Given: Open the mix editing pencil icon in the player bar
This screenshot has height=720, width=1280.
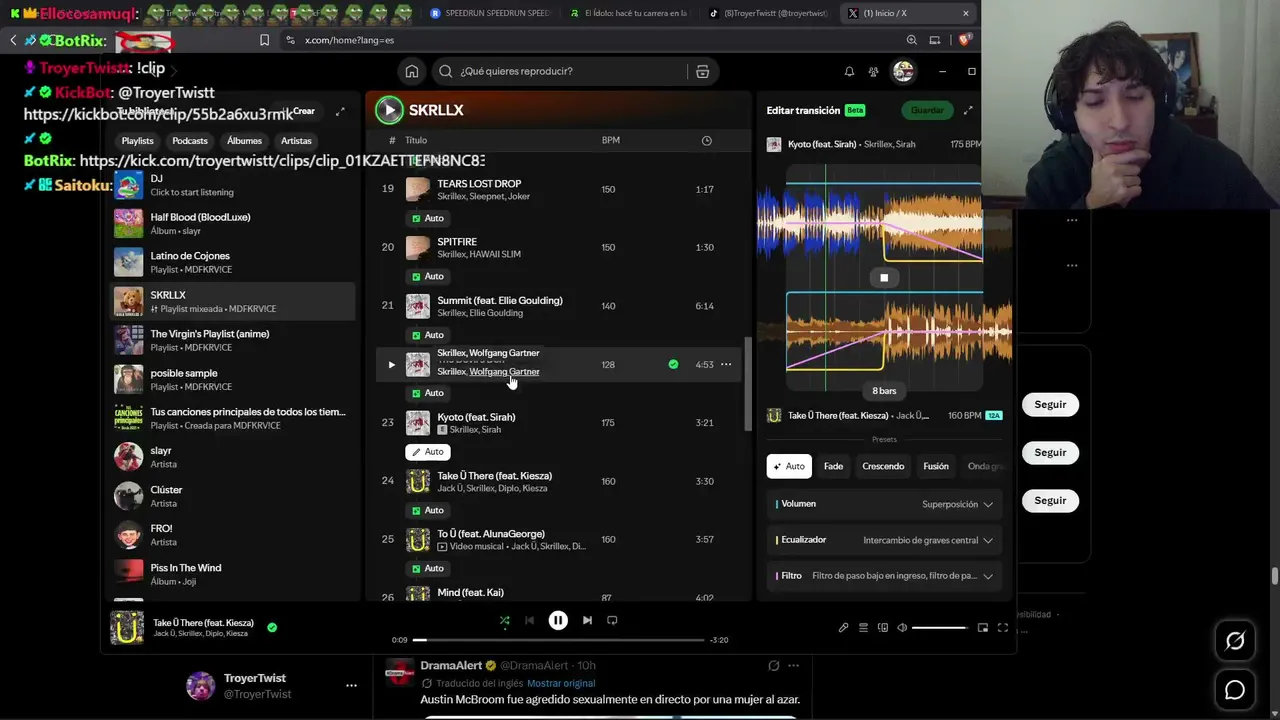Looking at the screenshot, I should tap(843, 628).
